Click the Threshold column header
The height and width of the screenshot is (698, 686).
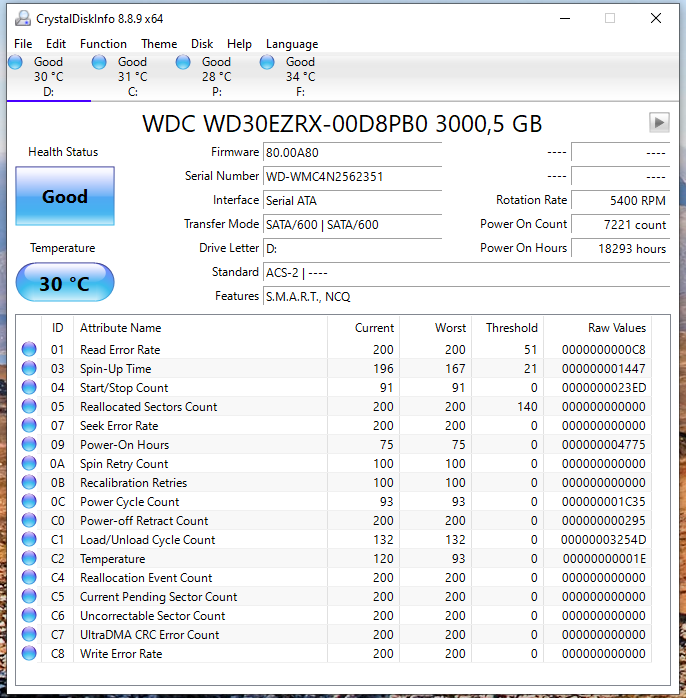coord(507,328)
